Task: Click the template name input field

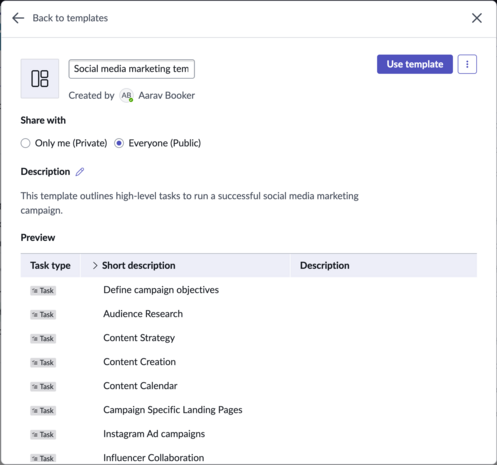Action: (132, 69)
